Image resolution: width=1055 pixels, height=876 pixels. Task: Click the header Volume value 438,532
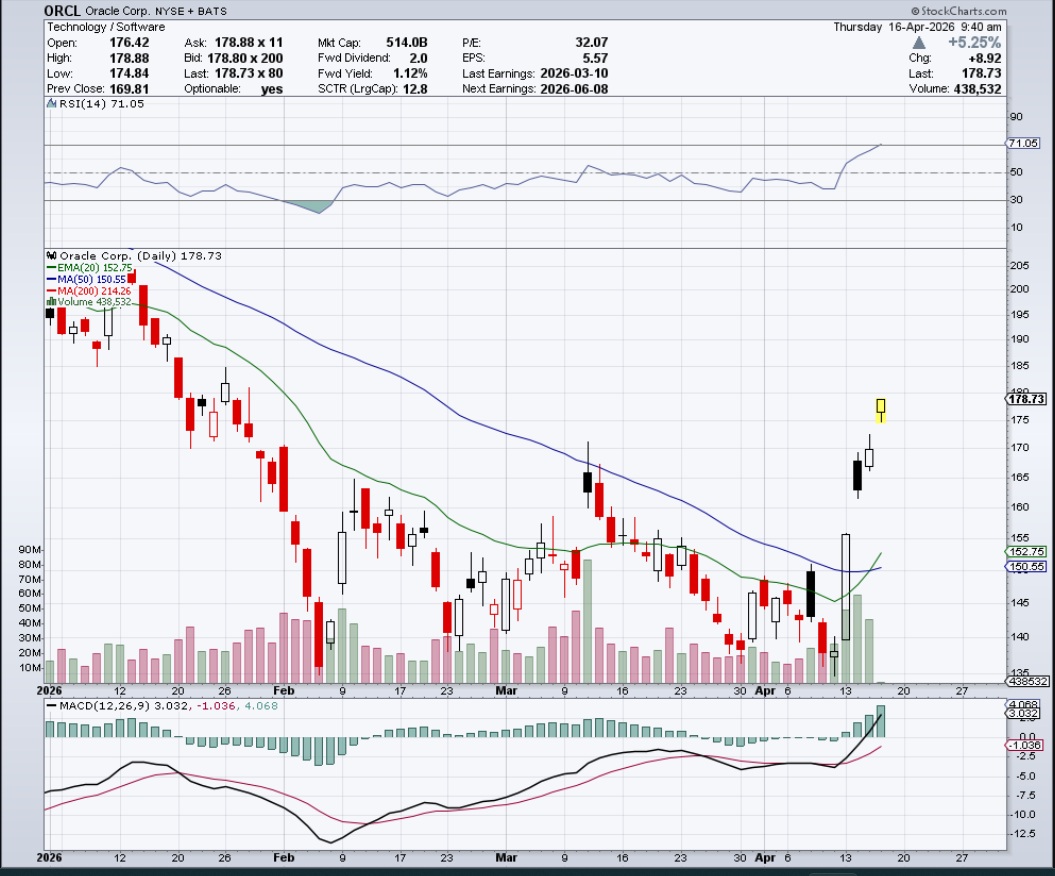tap(977, 89)
